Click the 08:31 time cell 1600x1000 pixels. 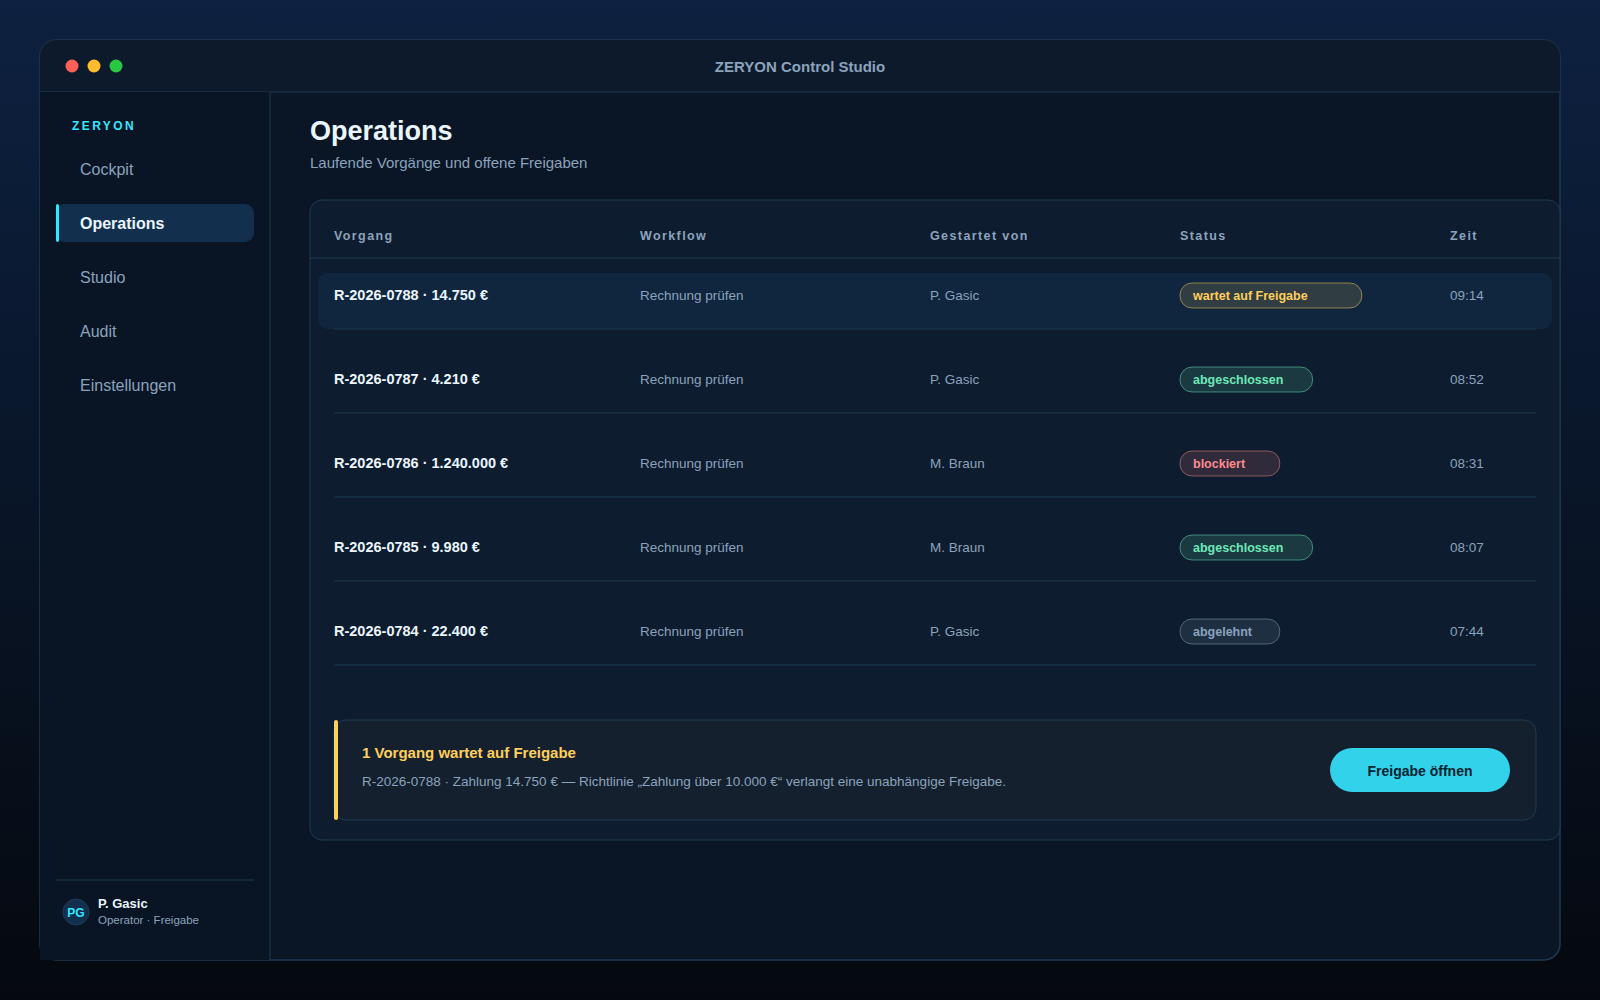1466,464
